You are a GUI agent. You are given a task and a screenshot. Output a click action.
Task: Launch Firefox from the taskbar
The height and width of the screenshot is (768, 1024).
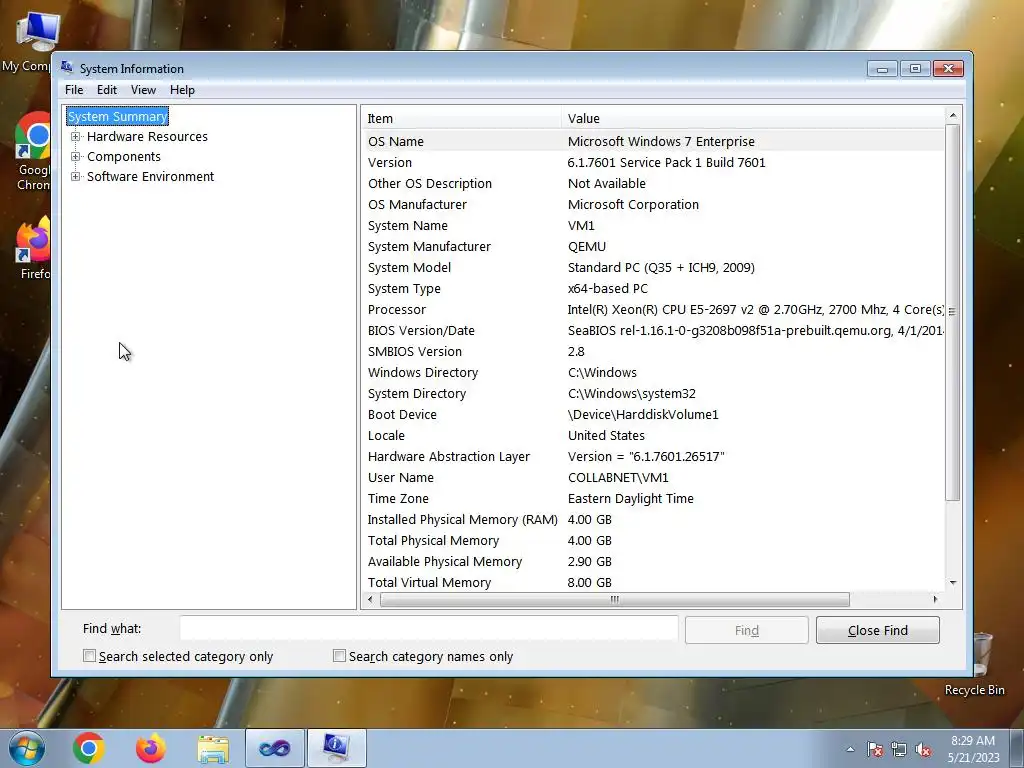tap(151, 748)
